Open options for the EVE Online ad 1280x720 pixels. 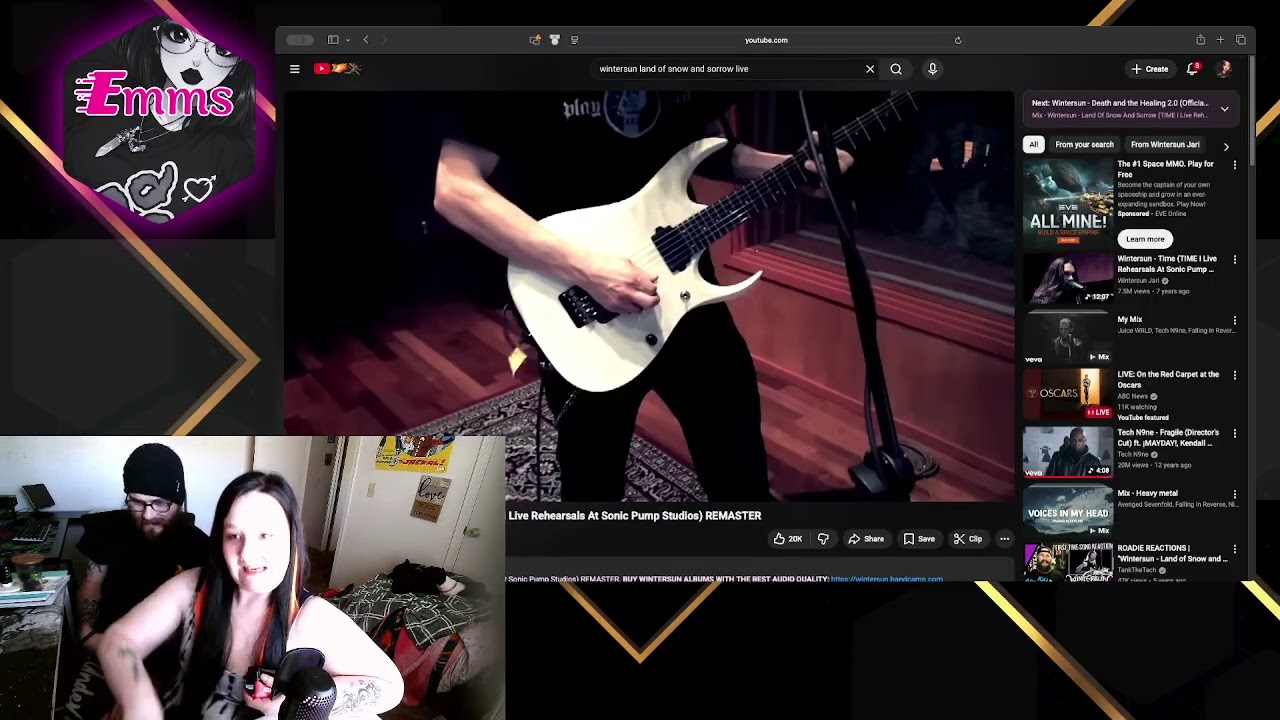click(x=1234, y=165)
